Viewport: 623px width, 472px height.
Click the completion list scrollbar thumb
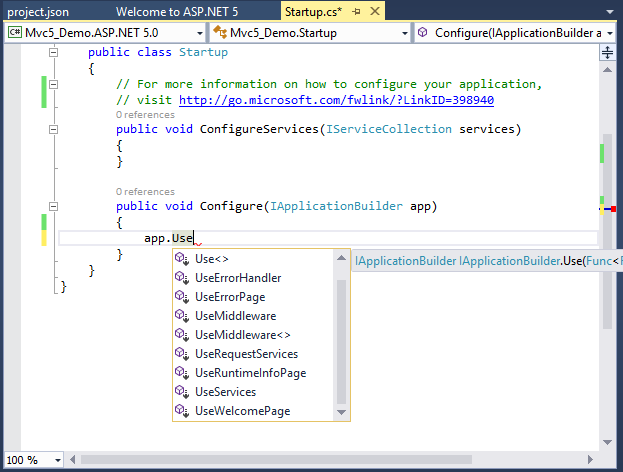[x=341, y=342]
